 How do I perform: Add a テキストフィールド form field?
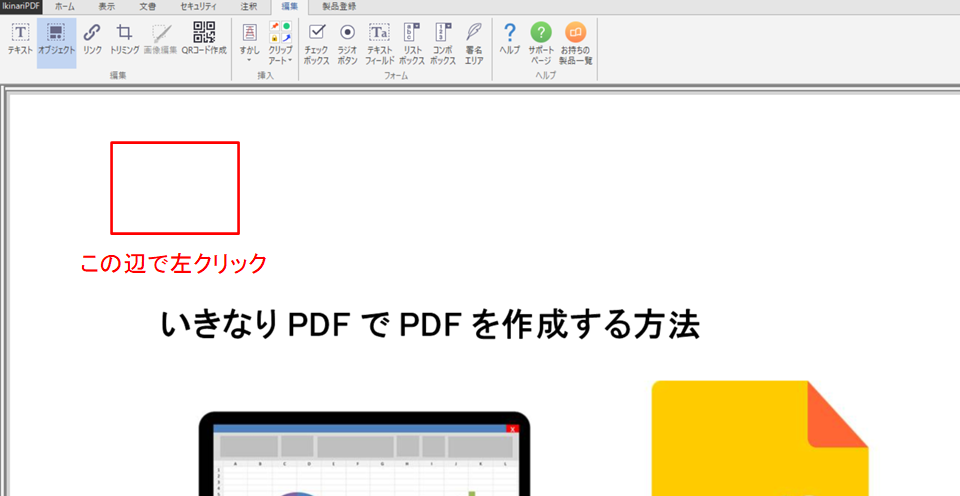tap(380, 43)
